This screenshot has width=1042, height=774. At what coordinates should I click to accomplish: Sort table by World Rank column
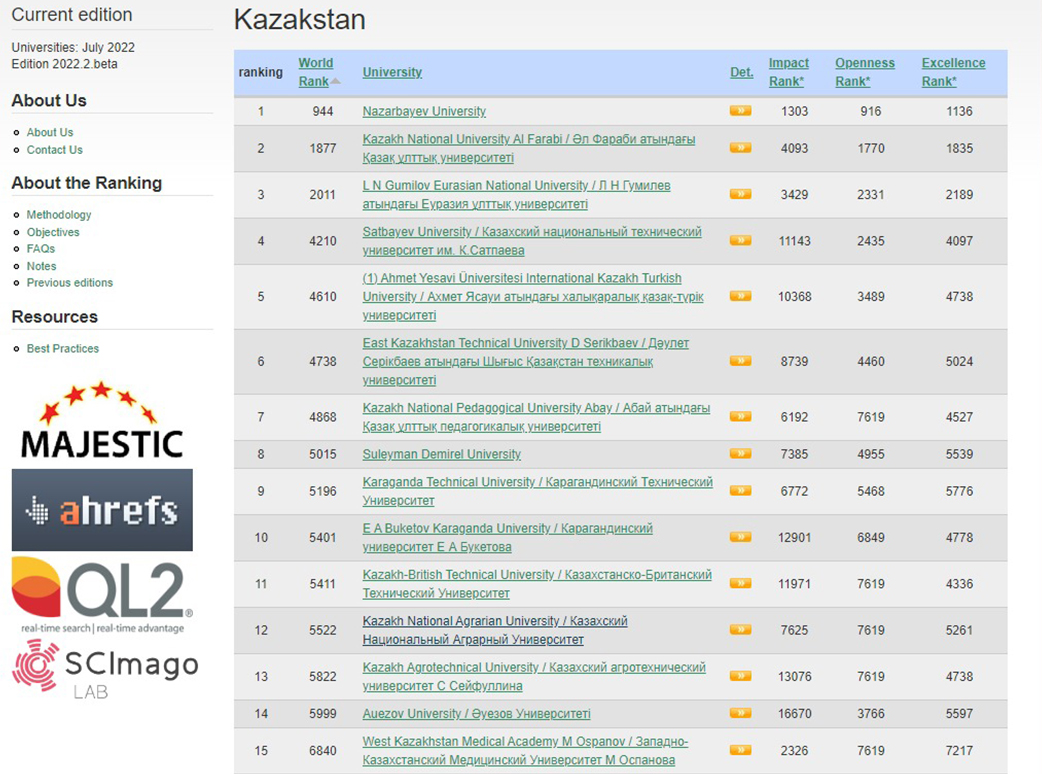pyautogui.click(x=316, y=72)
